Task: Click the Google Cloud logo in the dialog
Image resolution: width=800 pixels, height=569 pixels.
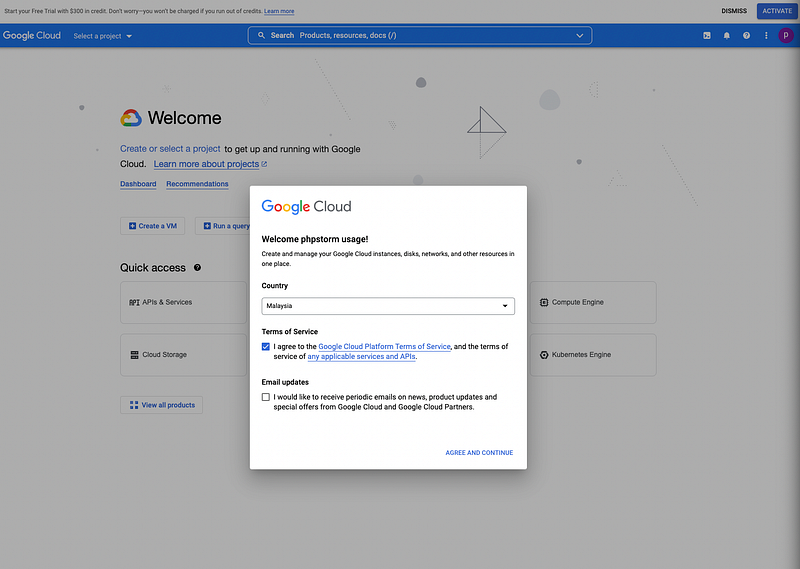Action: point(306,207)
